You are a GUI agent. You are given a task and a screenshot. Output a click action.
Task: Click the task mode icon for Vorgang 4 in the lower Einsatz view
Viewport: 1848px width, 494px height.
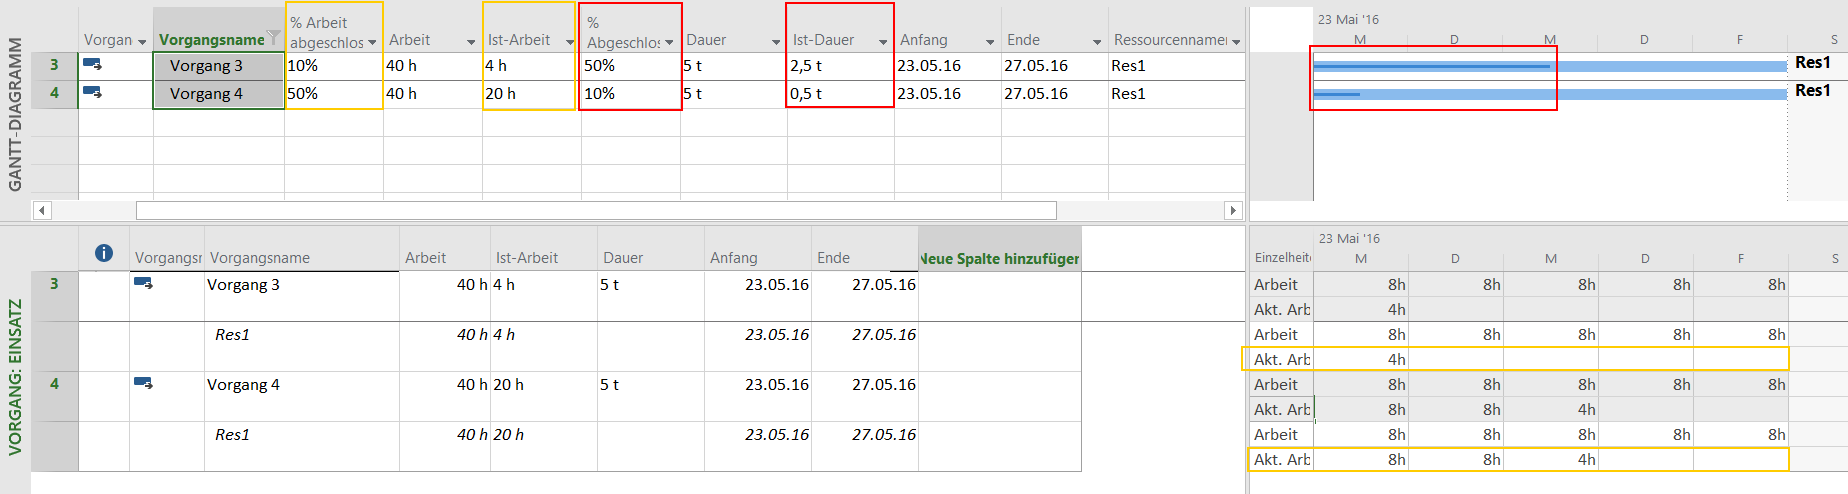(143, 384)
